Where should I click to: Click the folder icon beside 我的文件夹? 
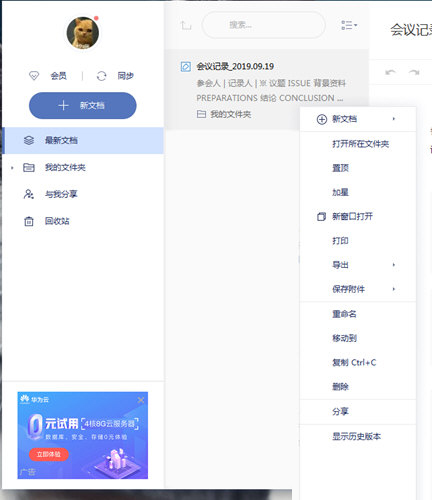[x=29, y=167]
